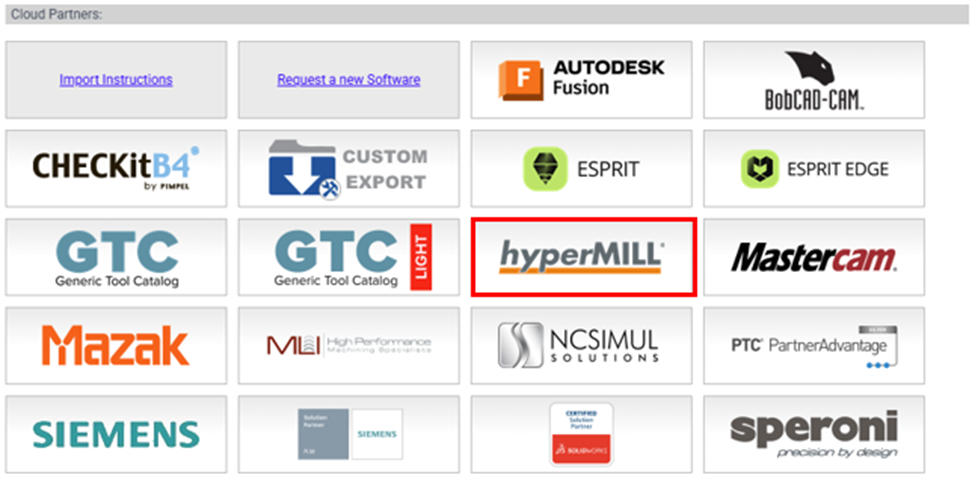Select the MLI High Performance Machining tile

click(349, 346)
